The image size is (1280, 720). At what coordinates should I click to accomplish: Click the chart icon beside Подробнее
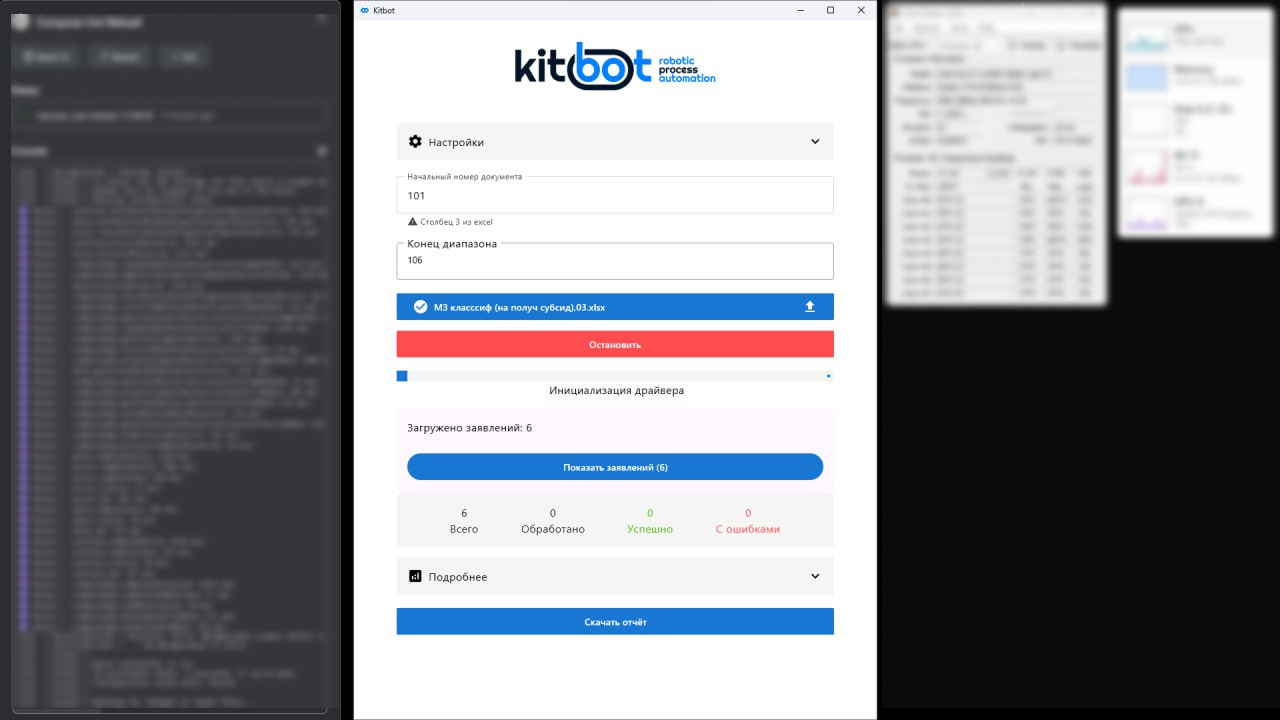click(x=415, y=576)
